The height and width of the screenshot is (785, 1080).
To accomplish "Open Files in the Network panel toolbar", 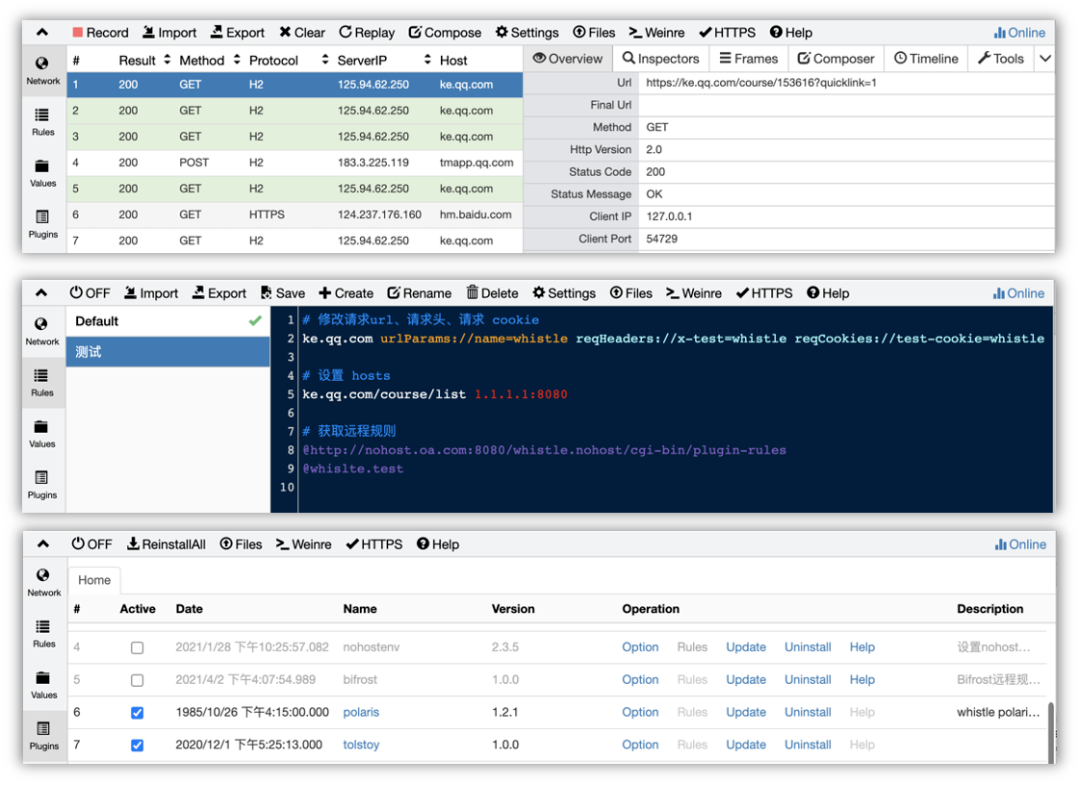I will coord(594,32).
